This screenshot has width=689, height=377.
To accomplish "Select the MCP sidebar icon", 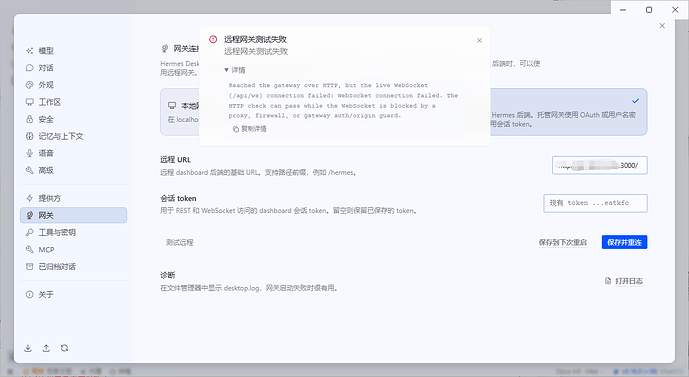I will tap(29, 250).
